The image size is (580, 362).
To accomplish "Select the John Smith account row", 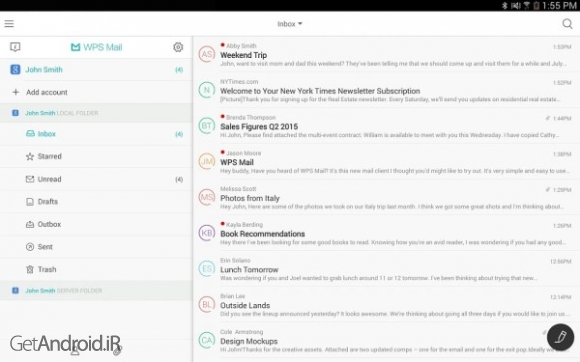I will pos(96,70).
